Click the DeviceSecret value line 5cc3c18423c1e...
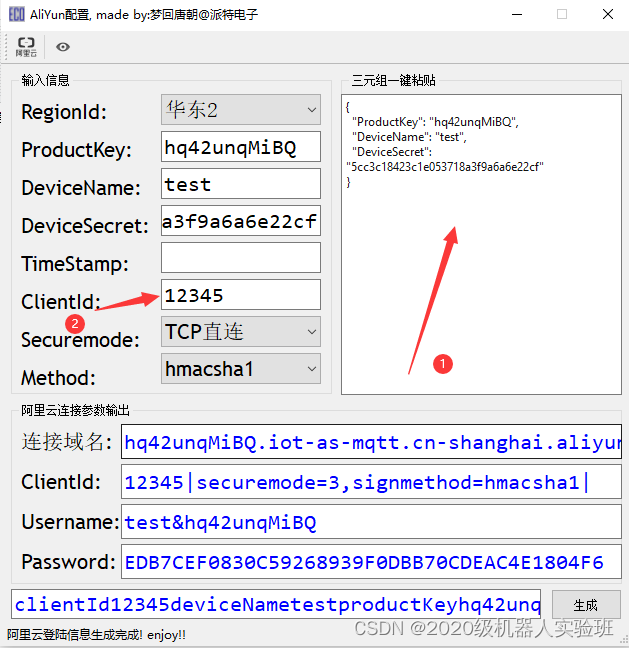 point(445,167)
